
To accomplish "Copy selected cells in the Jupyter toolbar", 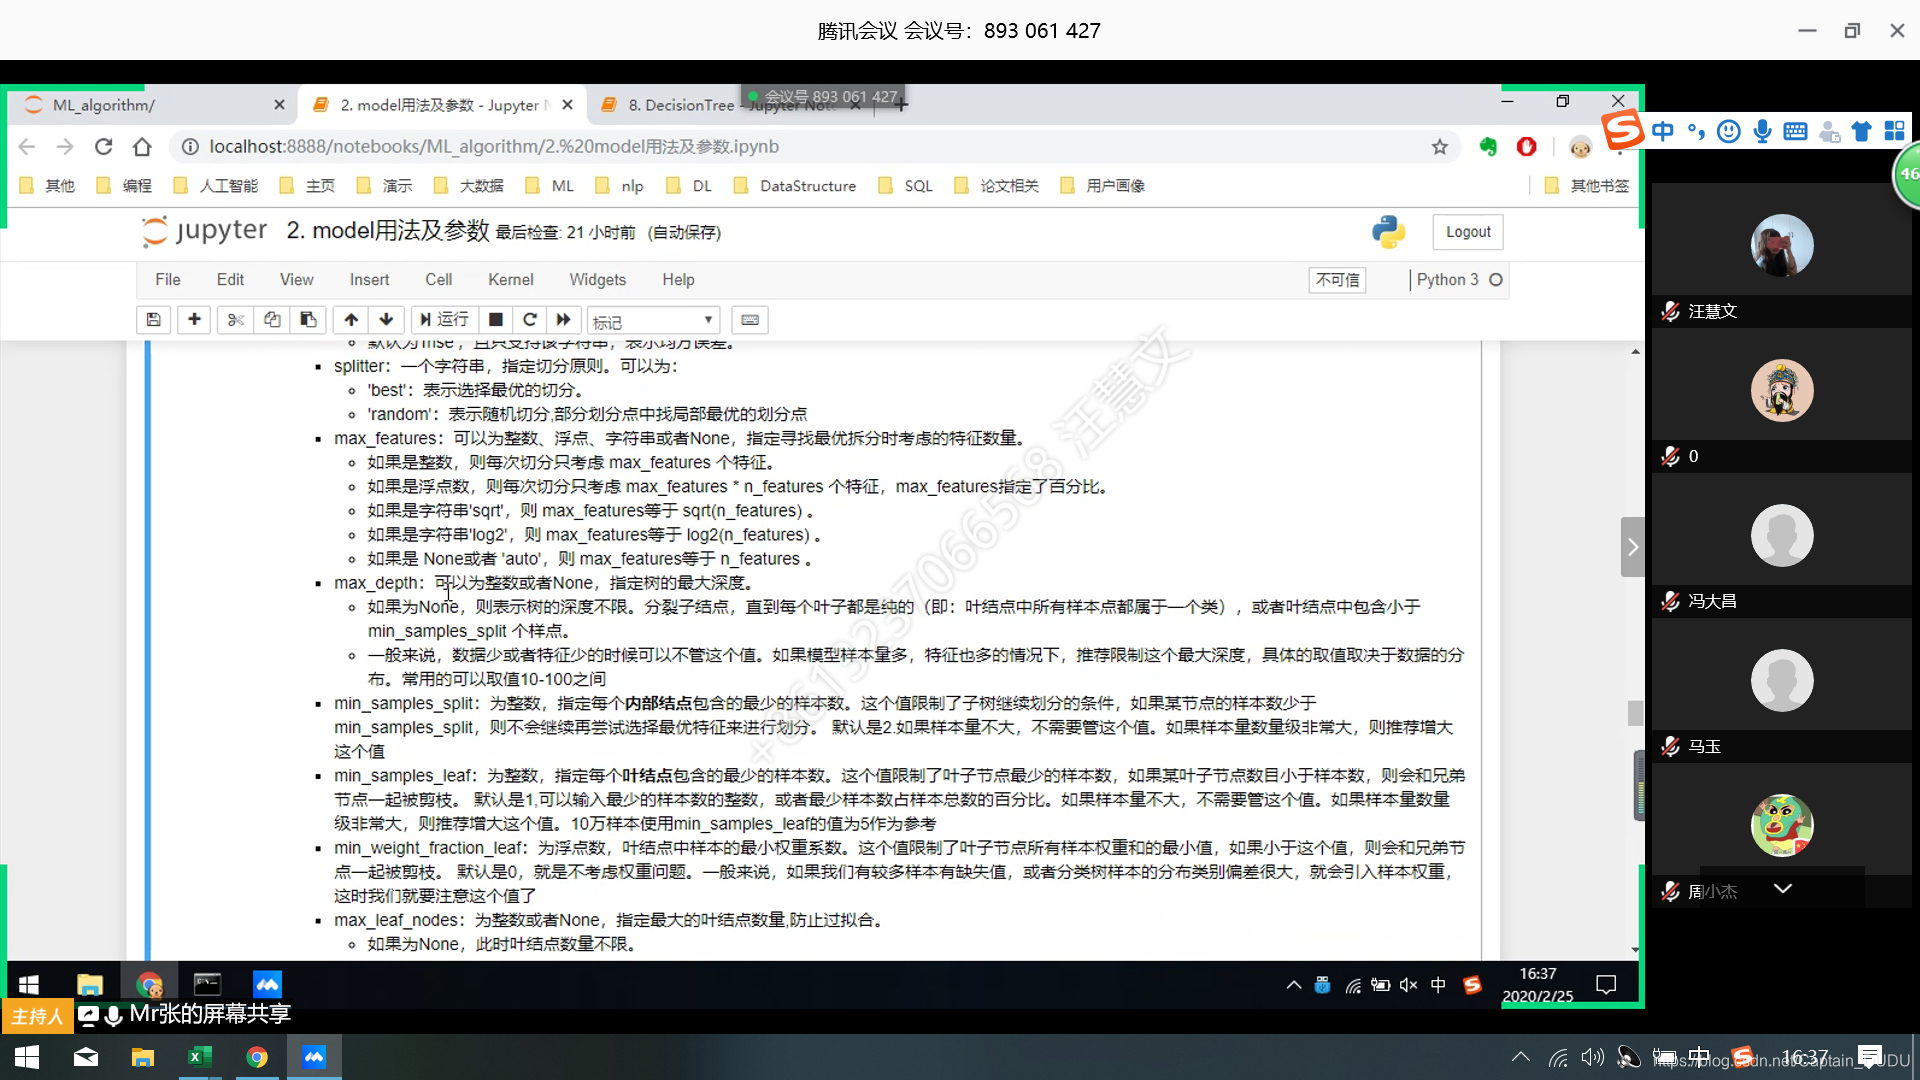I will [272, 320].
